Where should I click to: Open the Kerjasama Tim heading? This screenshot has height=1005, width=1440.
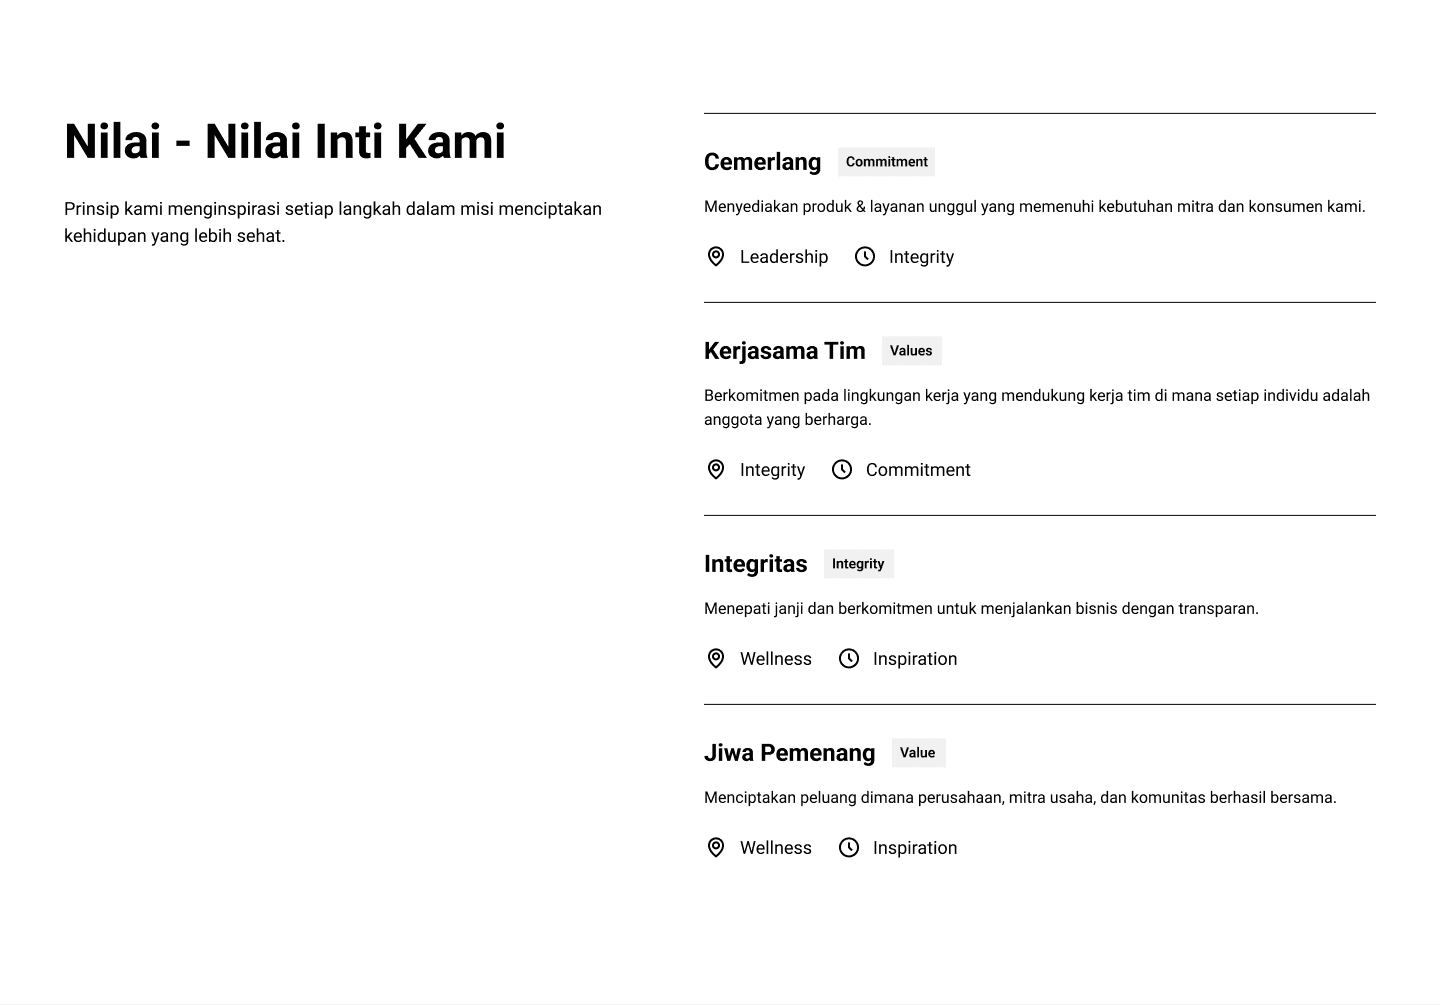pos(784,351)
